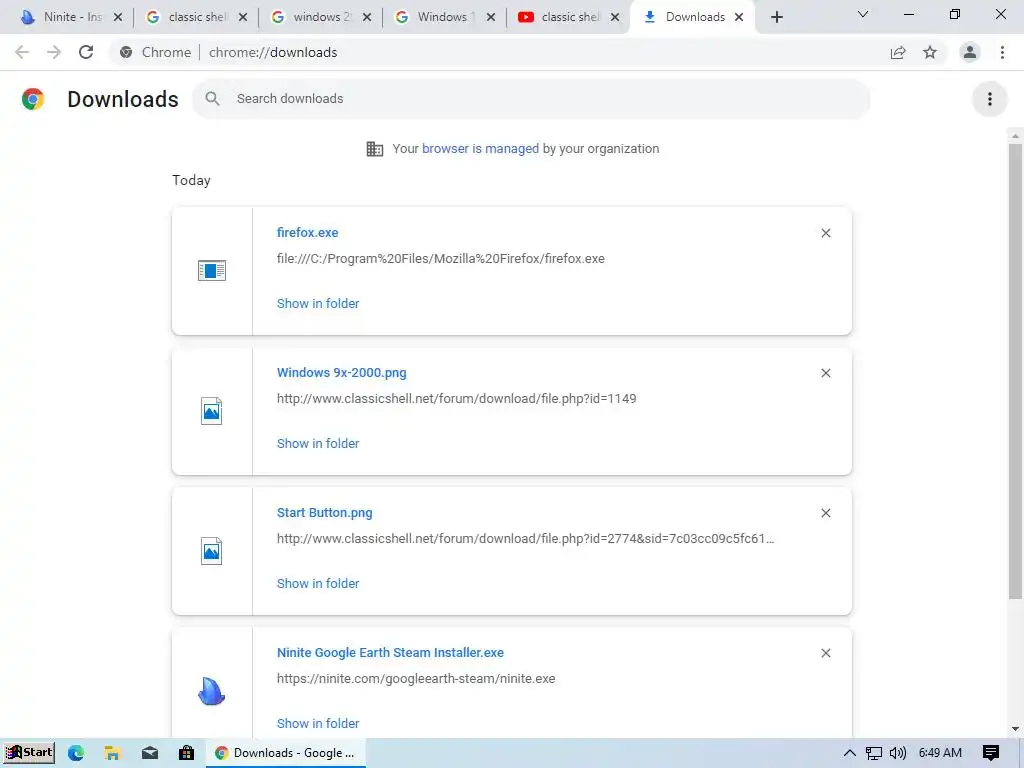Click the Chrome site info icon in address bar

126,52
